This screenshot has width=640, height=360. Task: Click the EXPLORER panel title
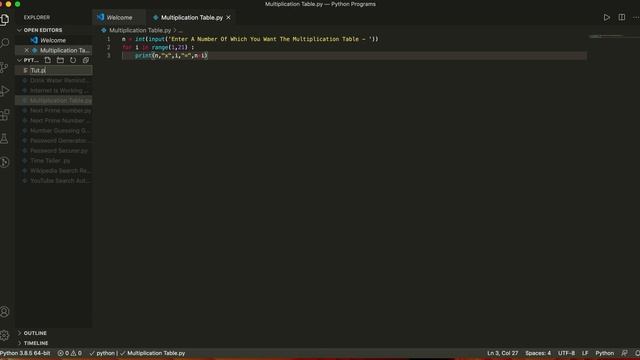click(37, 18)
